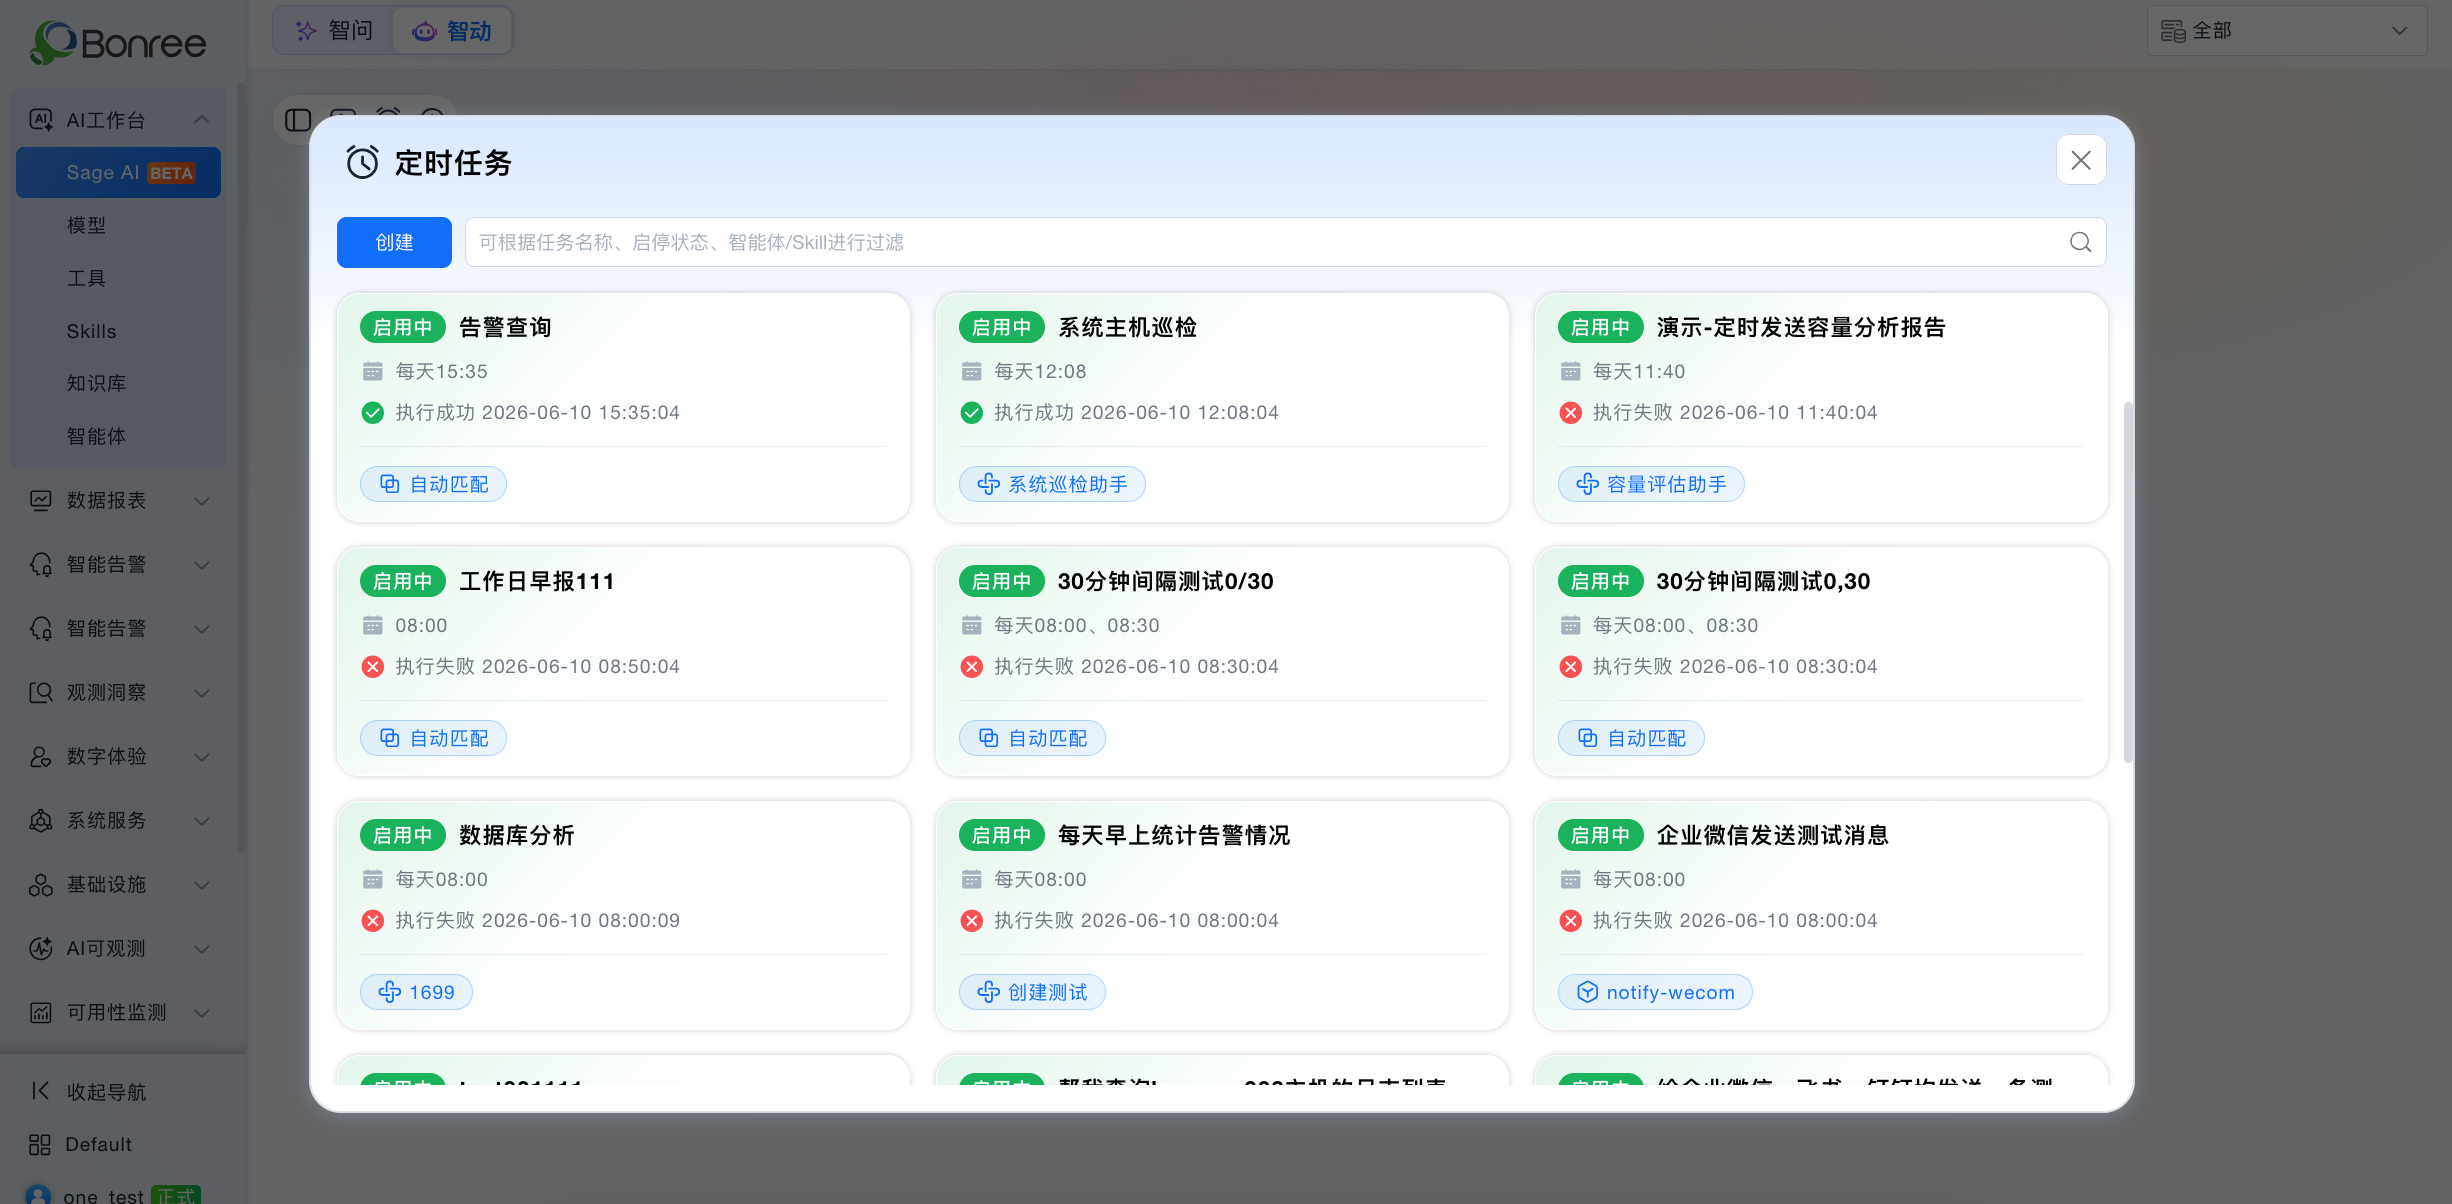Click the success check icon on 系统主机巡检
This screenshot has height=1204, width=2452.
tap(972, 413)
